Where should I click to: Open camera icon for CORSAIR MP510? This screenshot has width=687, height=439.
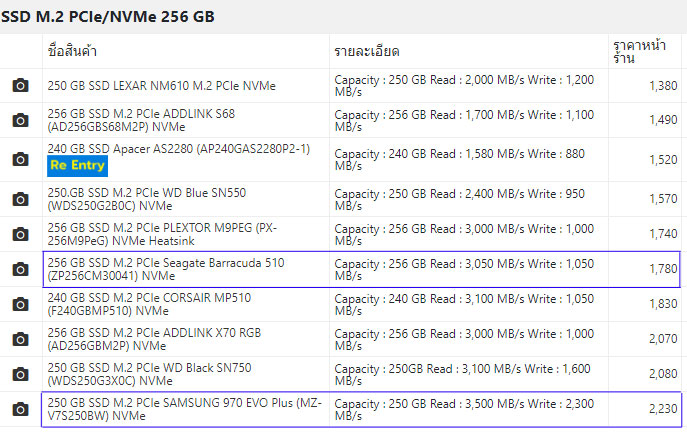20,304
